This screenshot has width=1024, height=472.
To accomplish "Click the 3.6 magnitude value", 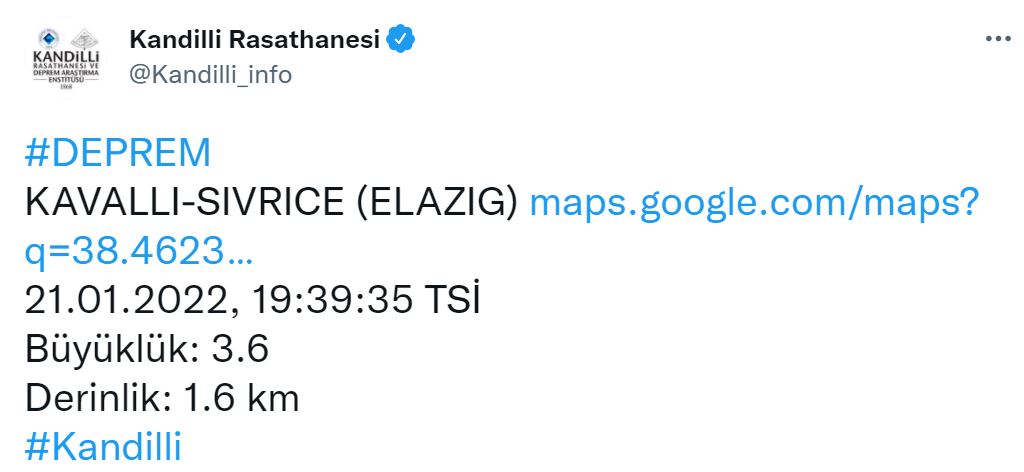I will (241, 350).
